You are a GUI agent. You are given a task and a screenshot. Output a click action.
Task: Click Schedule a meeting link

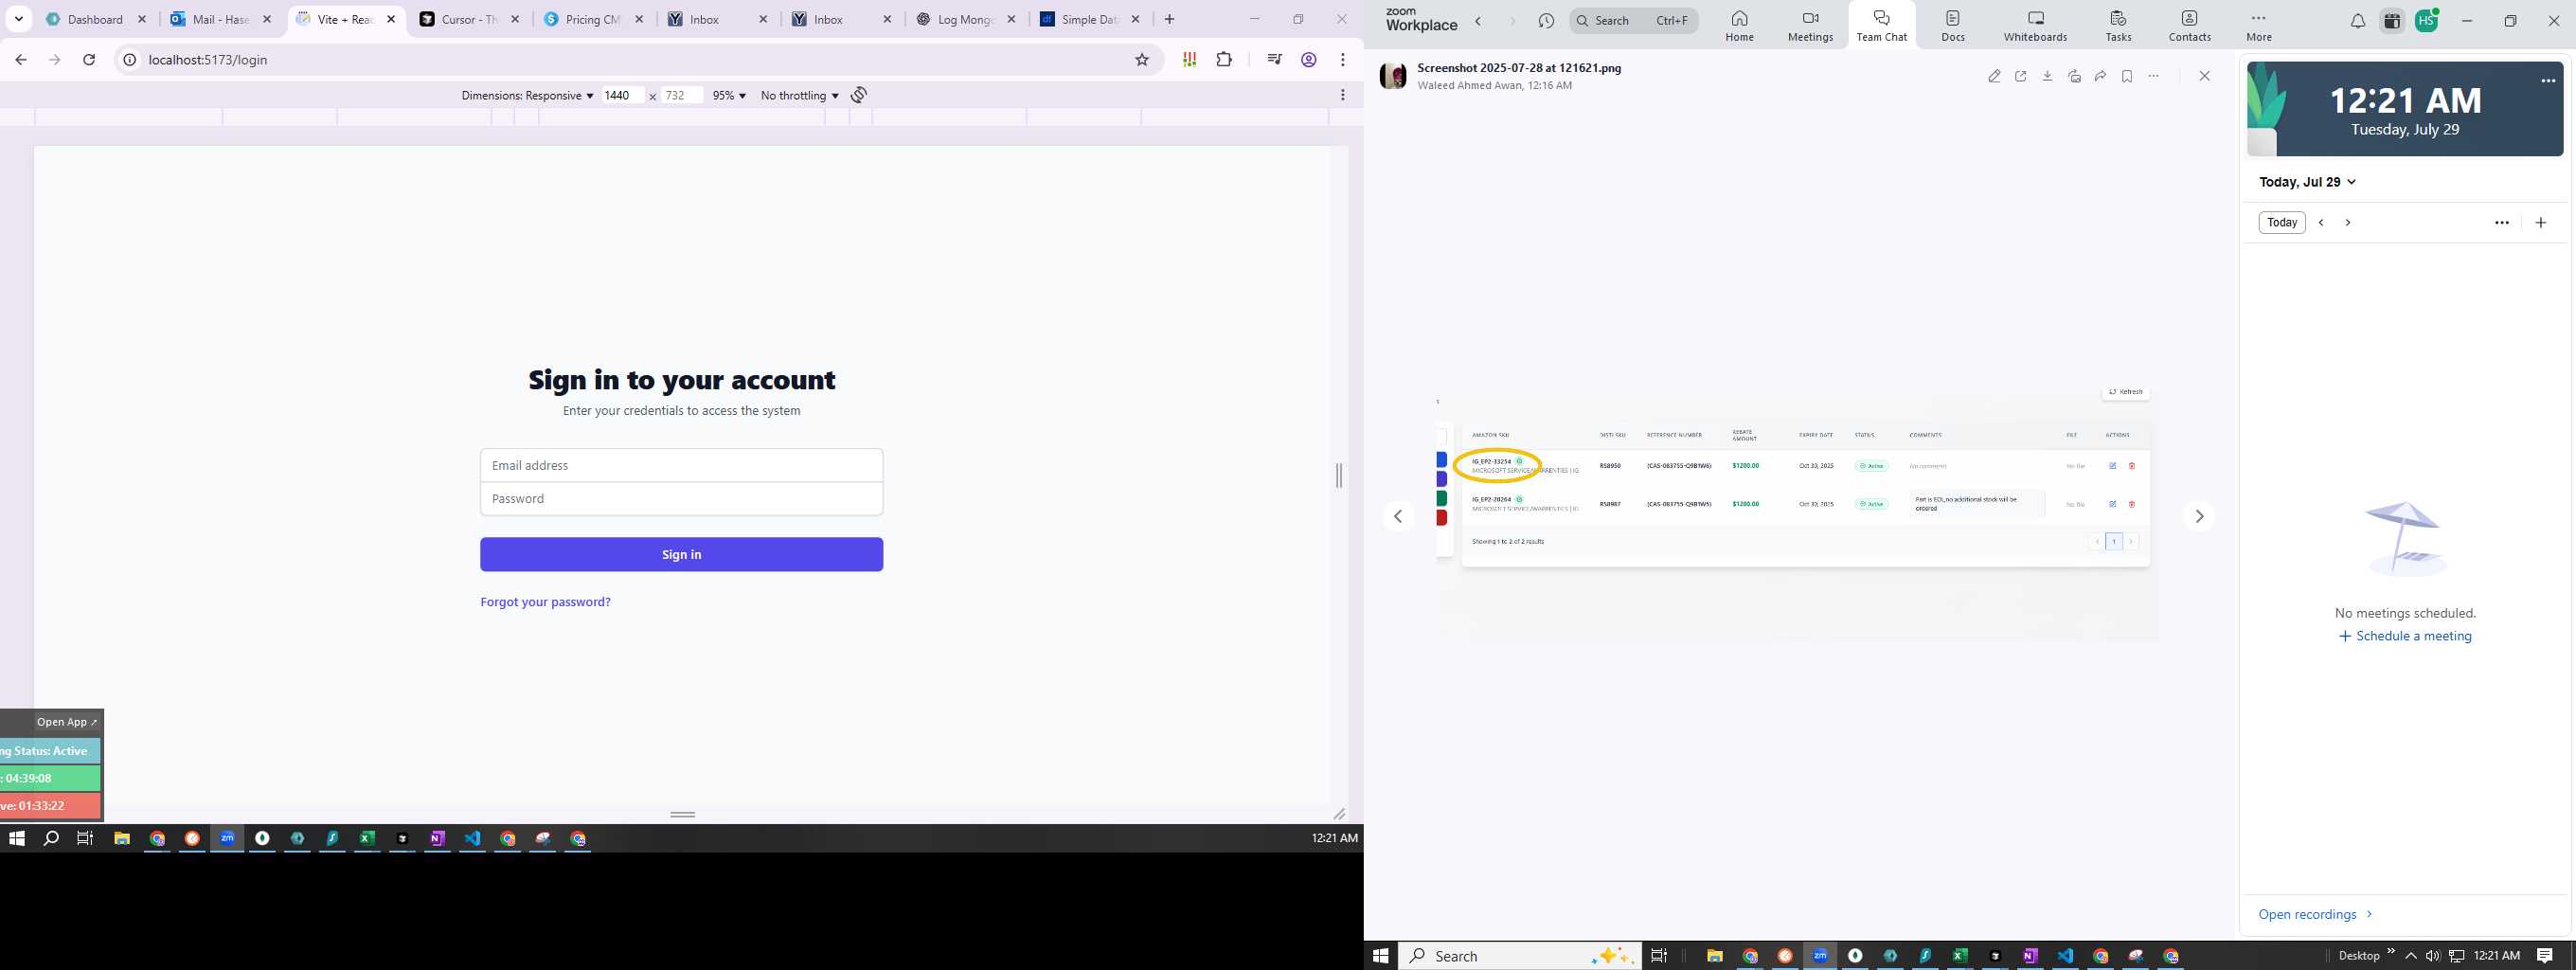2404,636
